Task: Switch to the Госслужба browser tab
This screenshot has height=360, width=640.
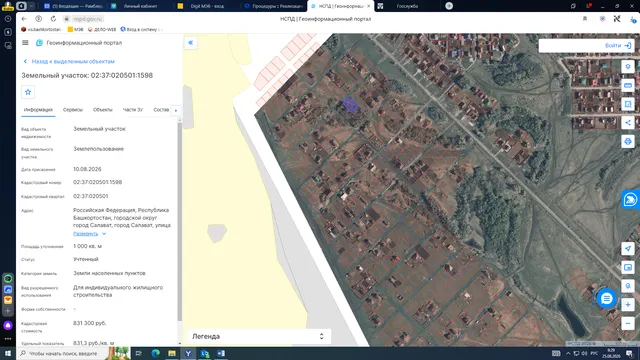Action: 407,6
